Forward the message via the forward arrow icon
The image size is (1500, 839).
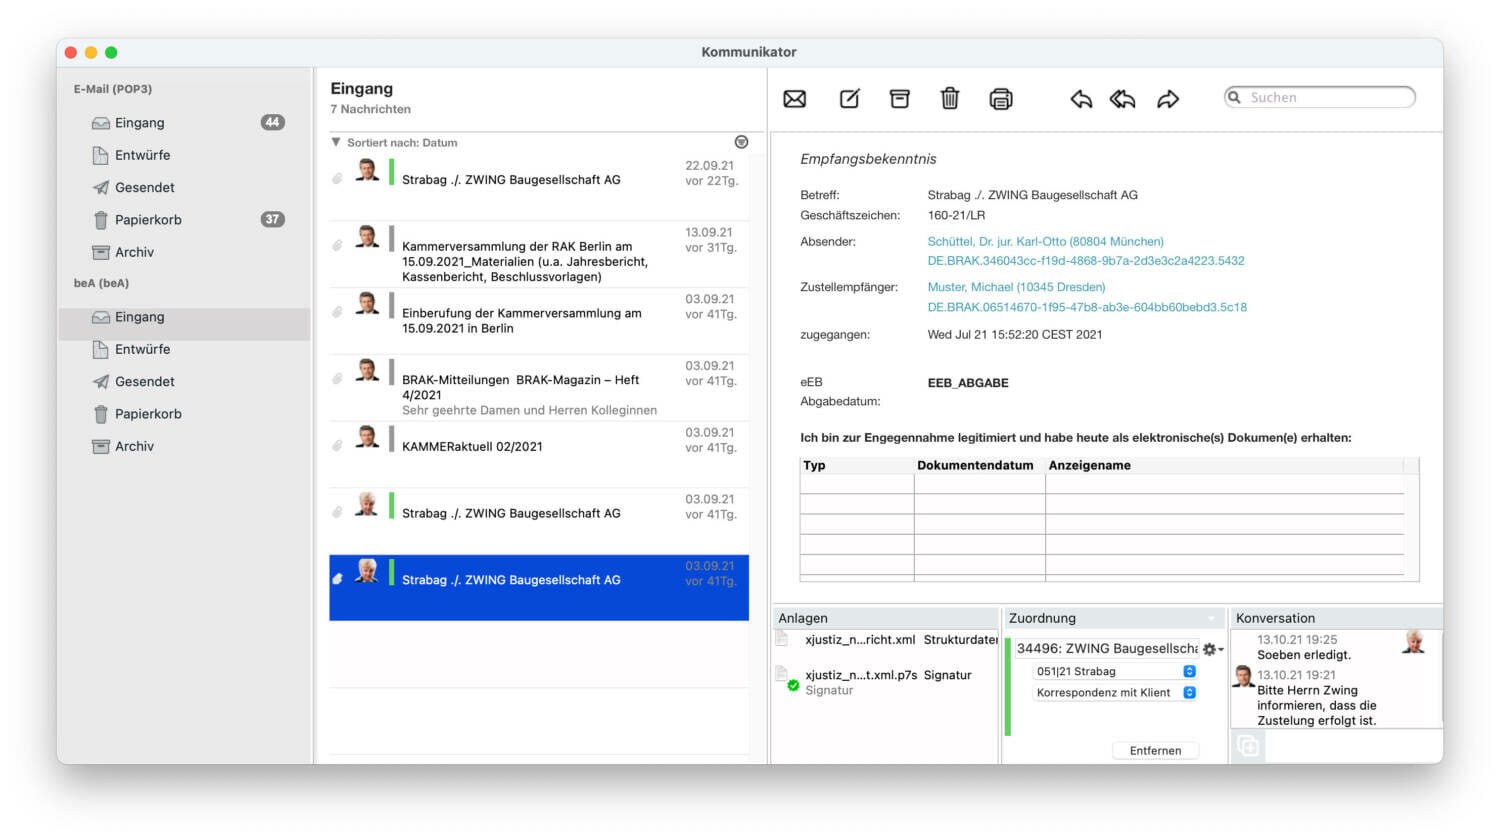(1168, 98)
